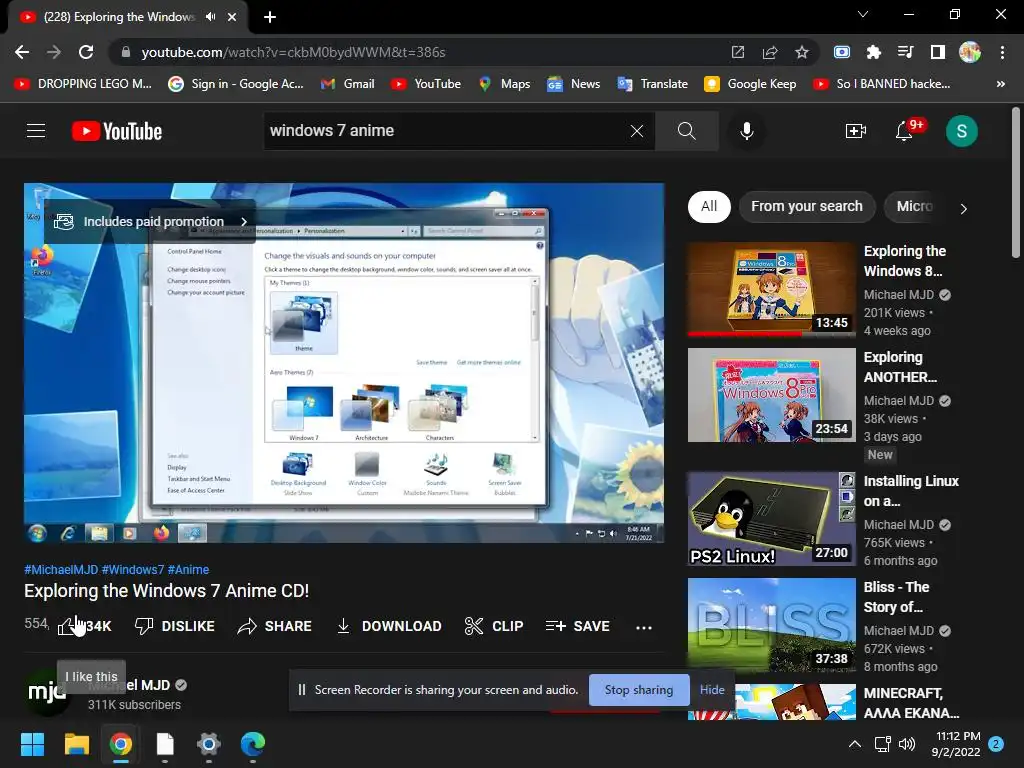Open the Bliss story video thumbnail
Viewport: 1024px width, 768px height.
click(x=771, y=625)
